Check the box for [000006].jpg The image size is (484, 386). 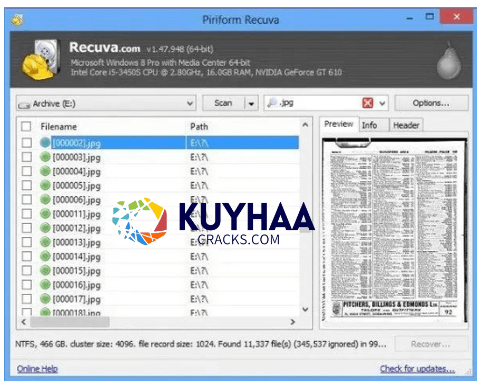[27, 199]
